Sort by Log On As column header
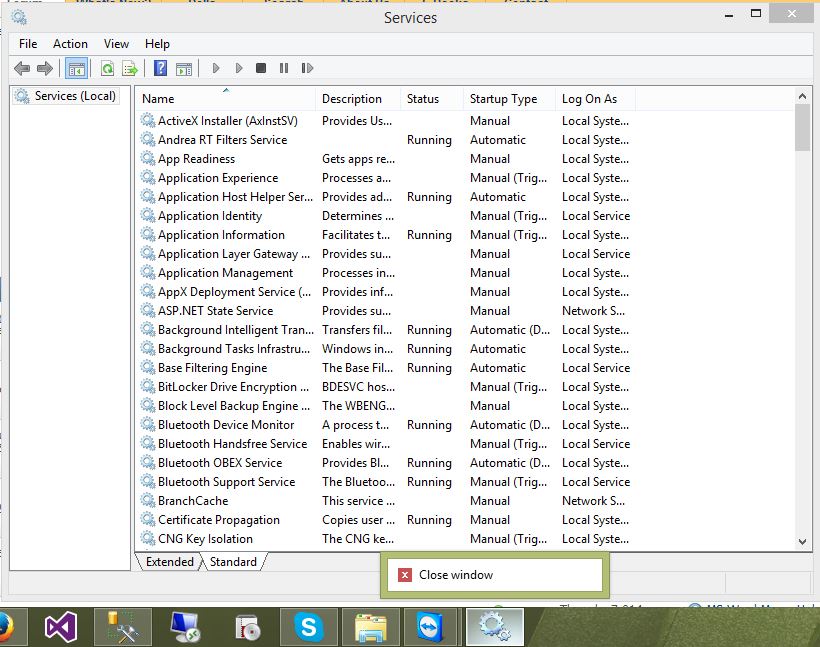Viewport: 820px width, 647px height. [x=595, y=99]
